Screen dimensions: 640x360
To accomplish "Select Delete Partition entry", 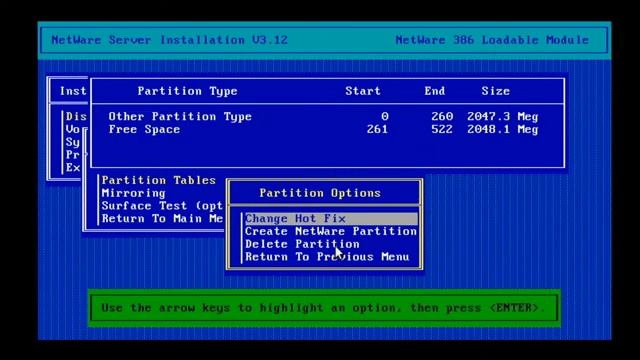I will [302, 244].
